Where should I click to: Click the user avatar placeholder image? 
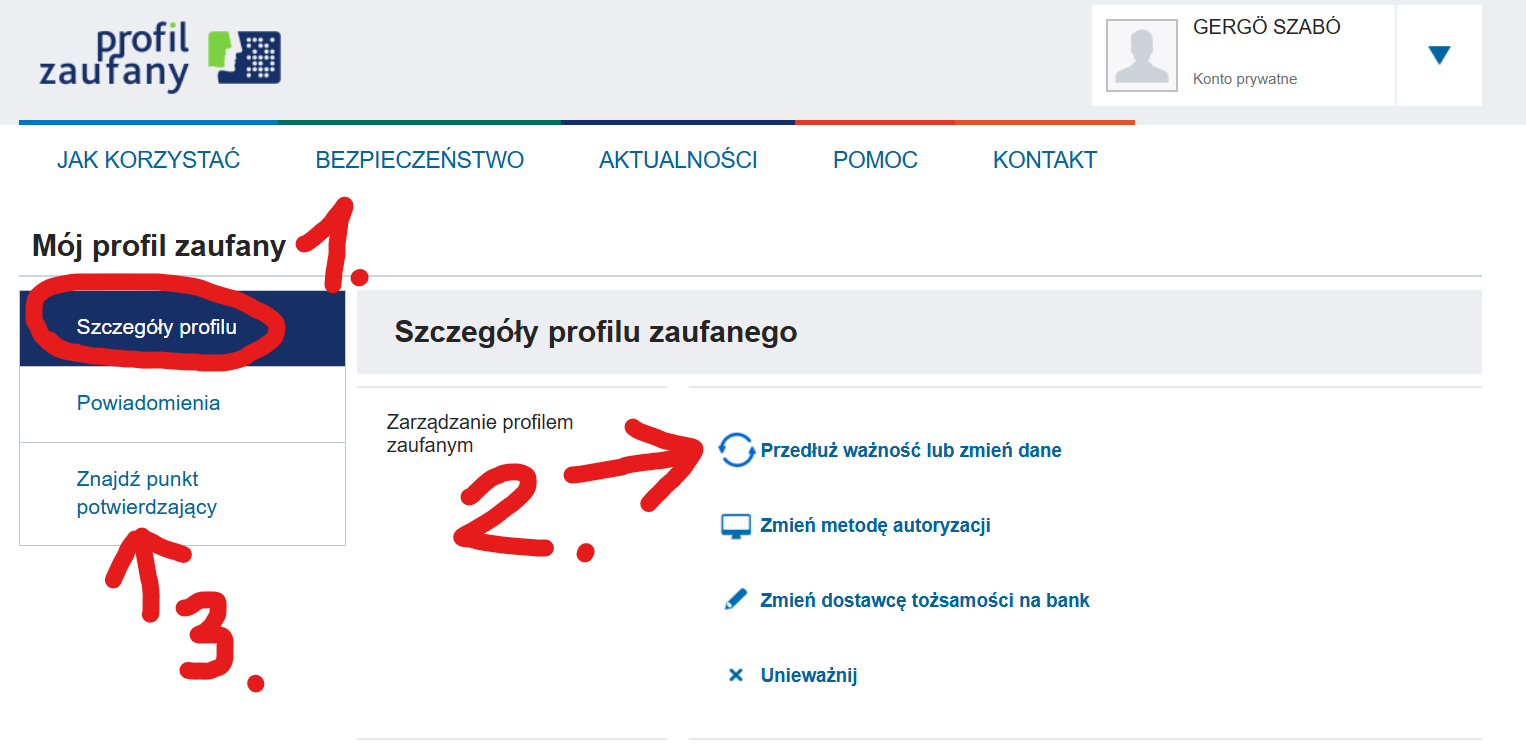pos(1142,55)
